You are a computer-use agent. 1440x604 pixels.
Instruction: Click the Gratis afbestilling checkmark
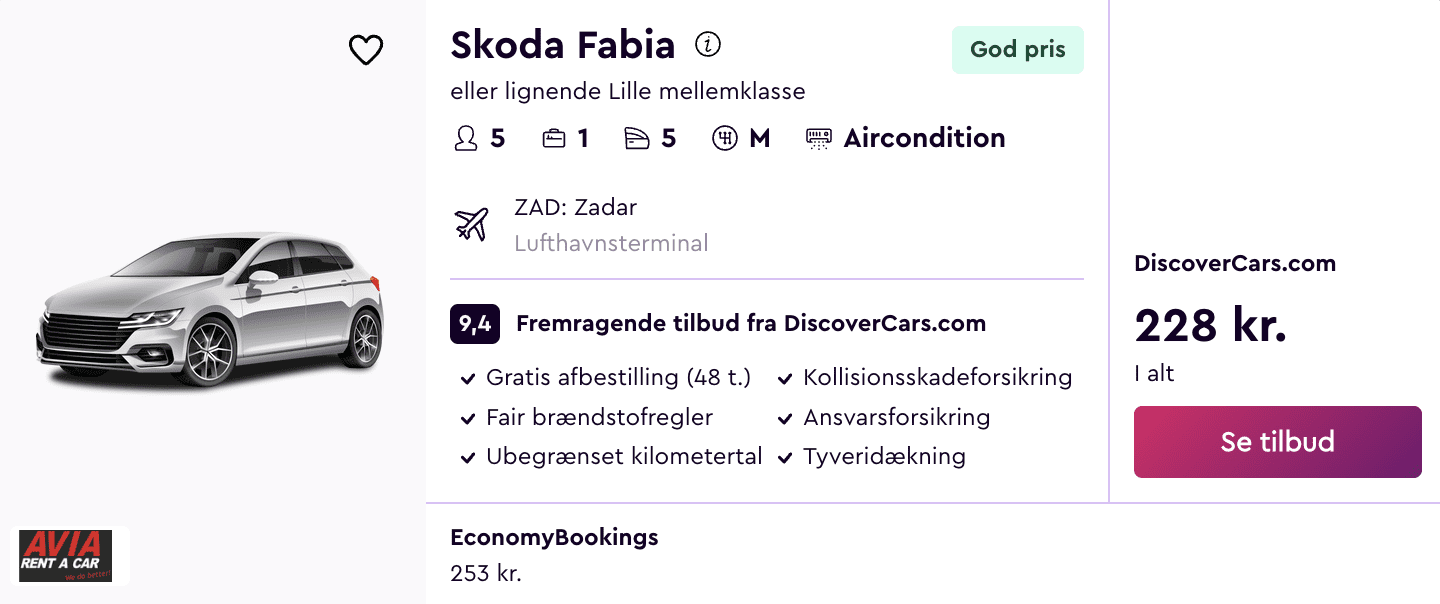point(467,379)
